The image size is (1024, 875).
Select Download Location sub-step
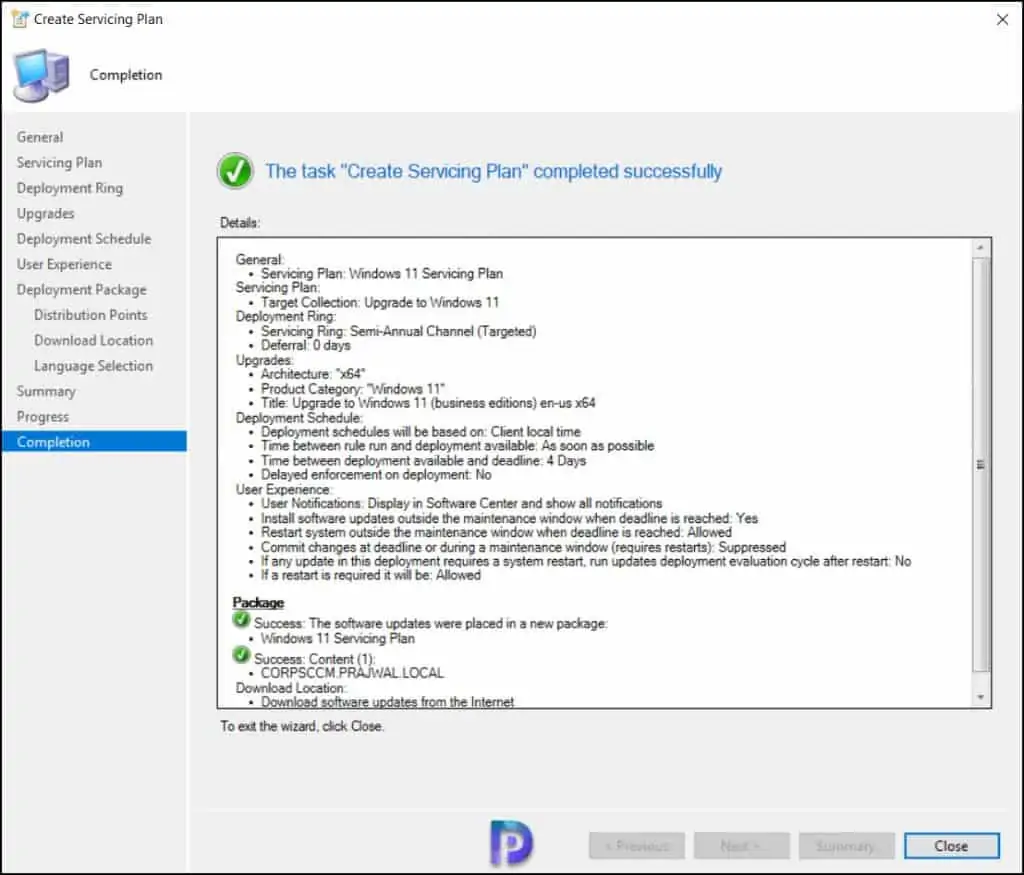pyautogui.click(x=93, y=340)
